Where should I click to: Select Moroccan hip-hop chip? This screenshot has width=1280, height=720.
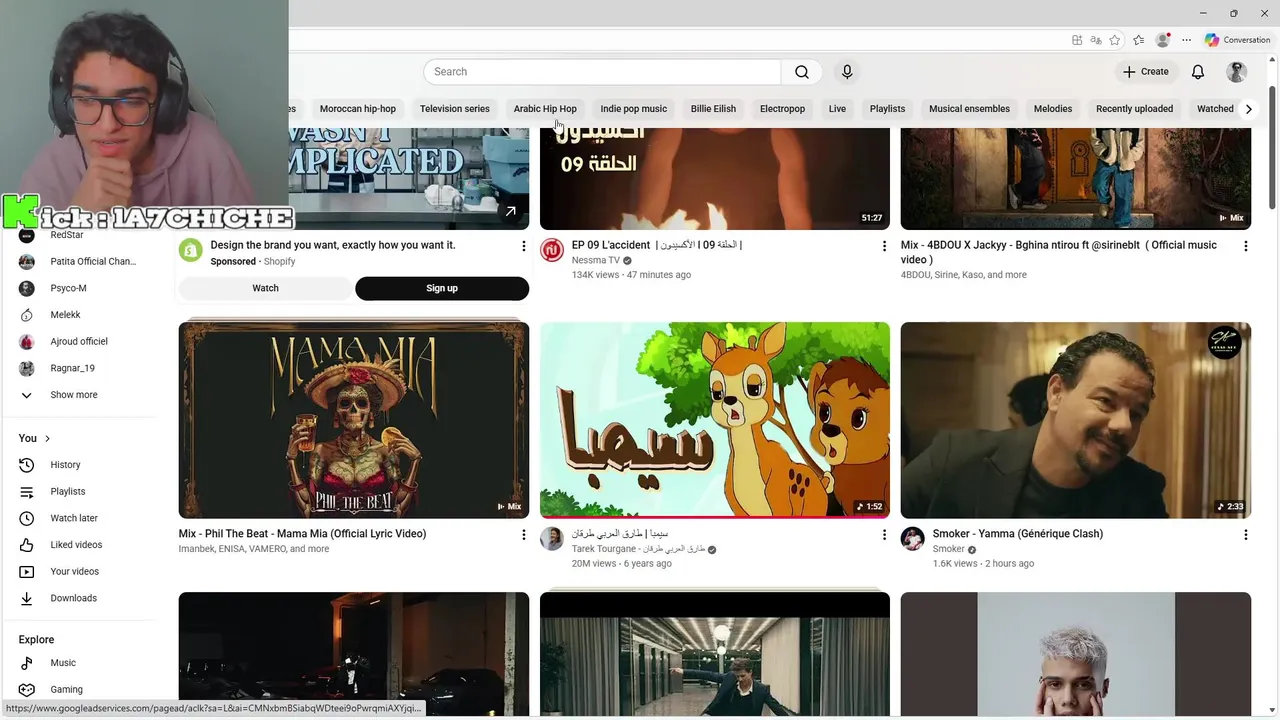tap(358, 109)
